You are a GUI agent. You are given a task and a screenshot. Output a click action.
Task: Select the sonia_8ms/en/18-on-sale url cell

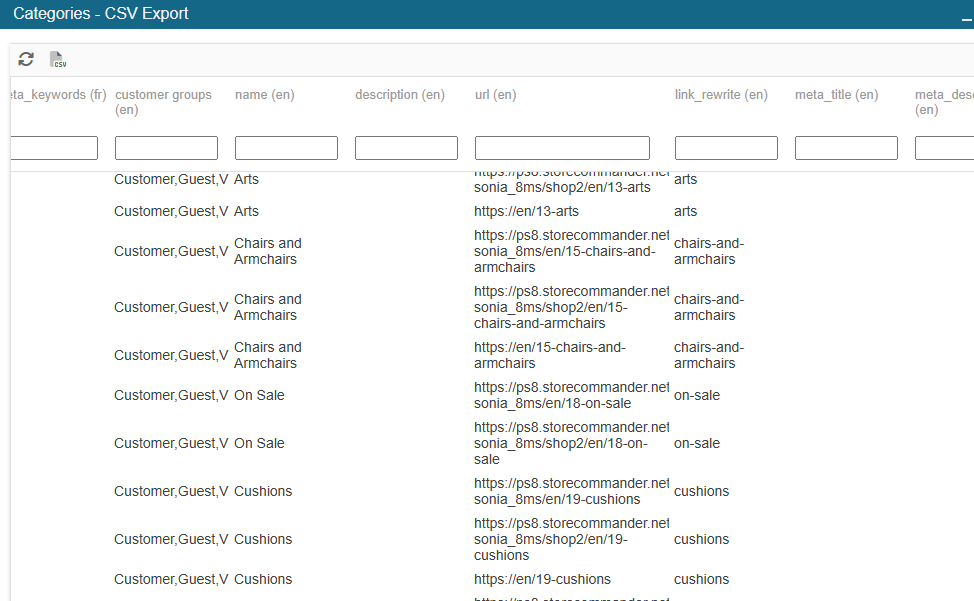[571, 395]
